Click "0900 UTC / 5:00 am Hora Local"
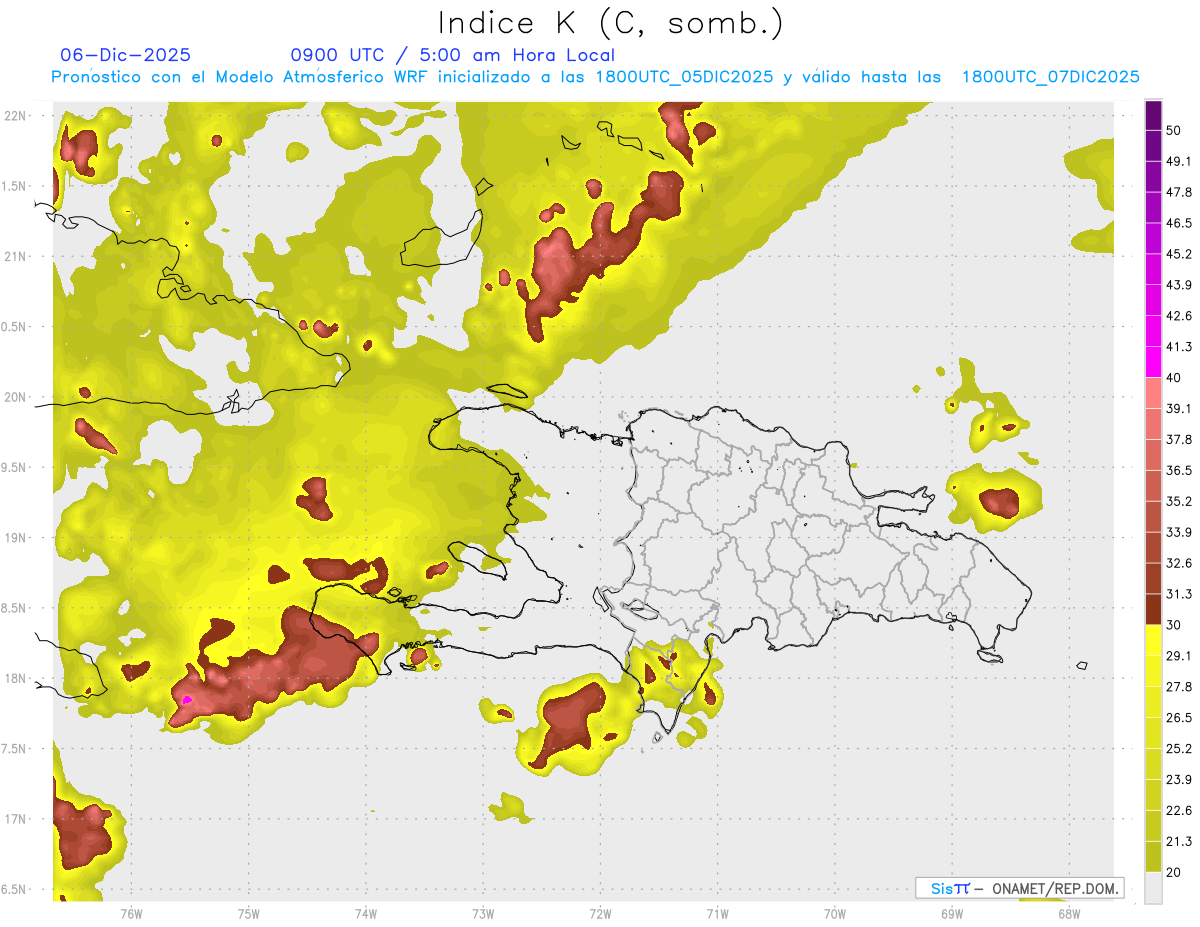 (x=452, y=55)
